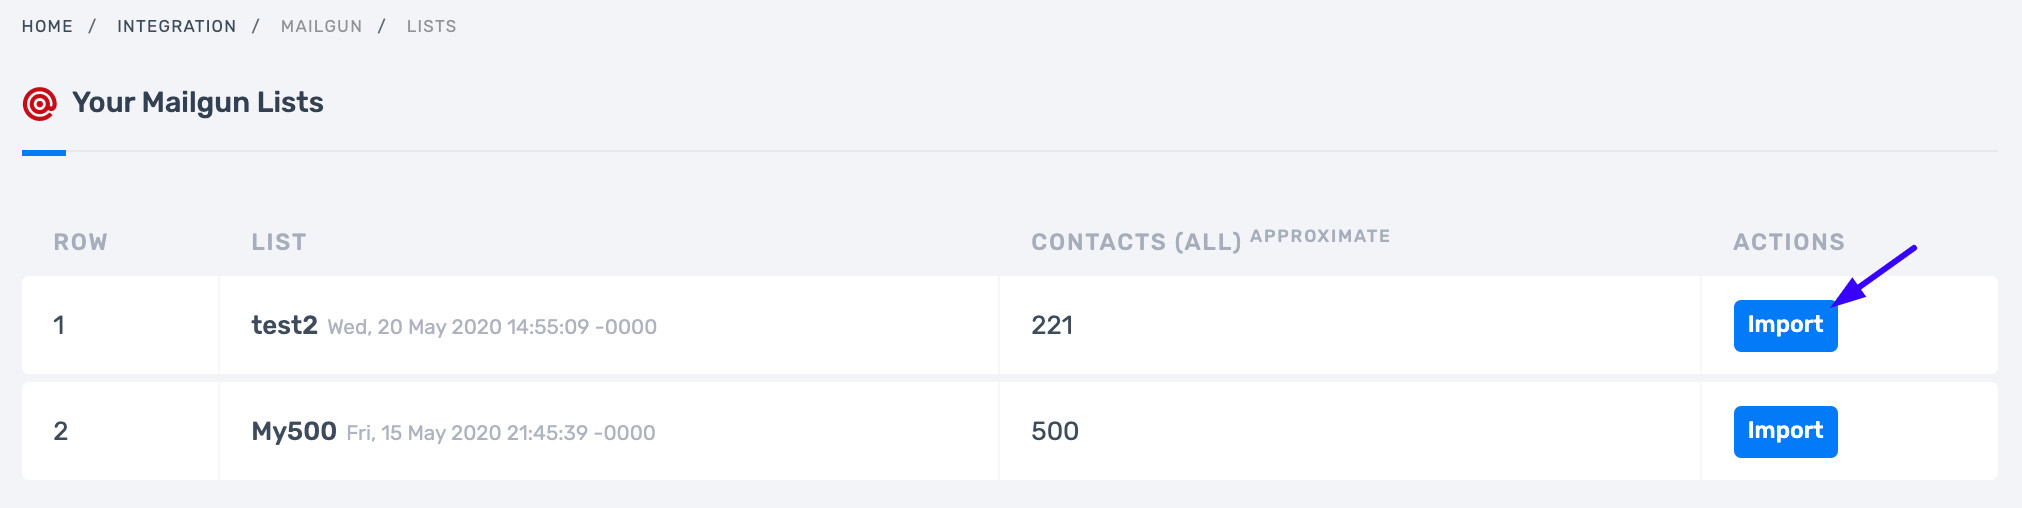Click row number 2 cell

click(x=61, y=431)
